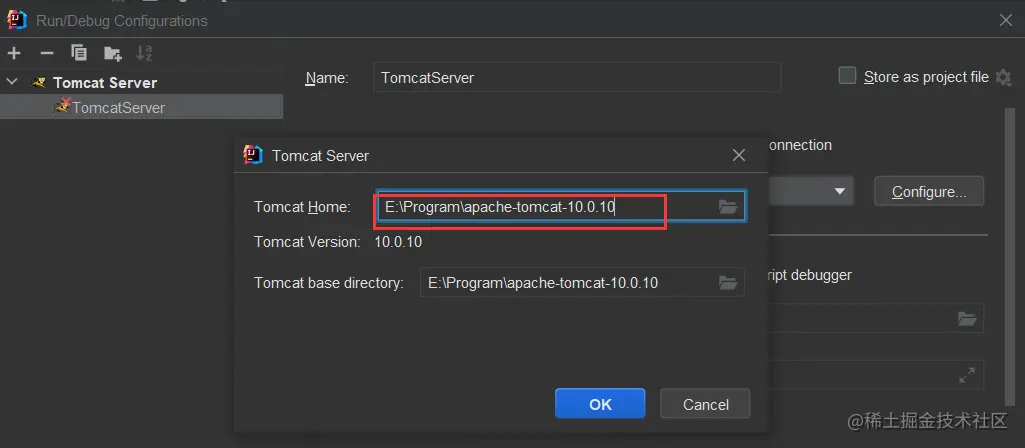This screenshot has width=1025, height=448.
Task: Click the Tomcat base directory label
Action: tap(329, 283)
